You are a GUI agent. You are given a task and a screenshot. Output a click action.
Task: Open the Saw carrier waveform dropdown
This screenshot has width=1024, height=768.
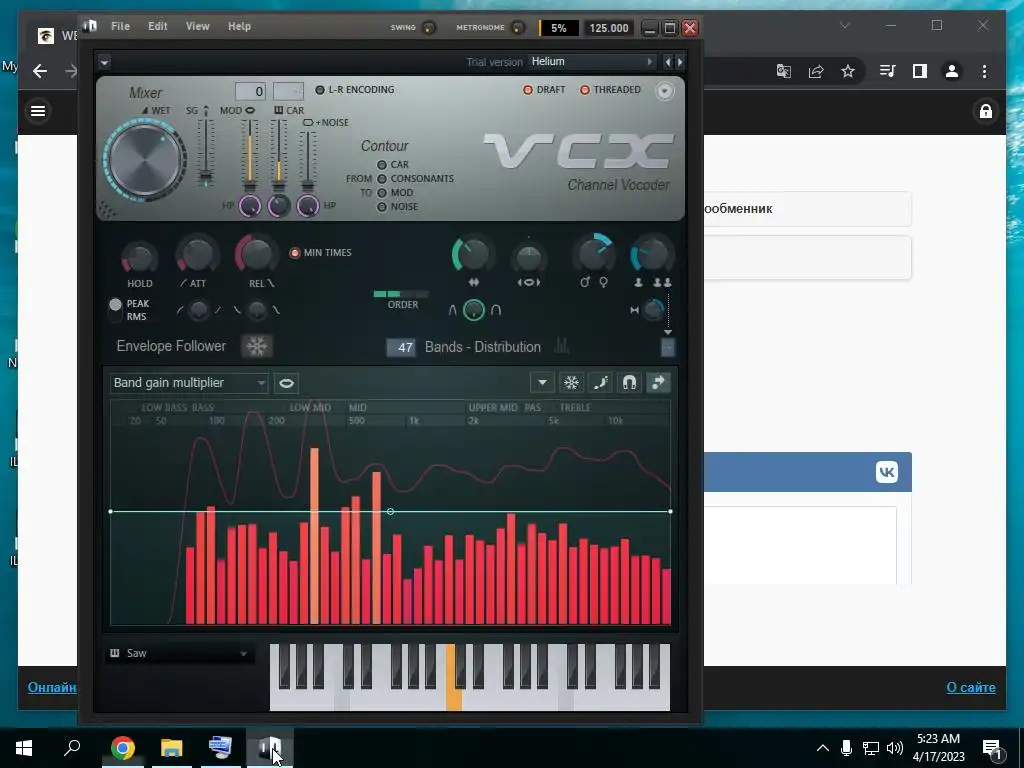click(179, 653)
